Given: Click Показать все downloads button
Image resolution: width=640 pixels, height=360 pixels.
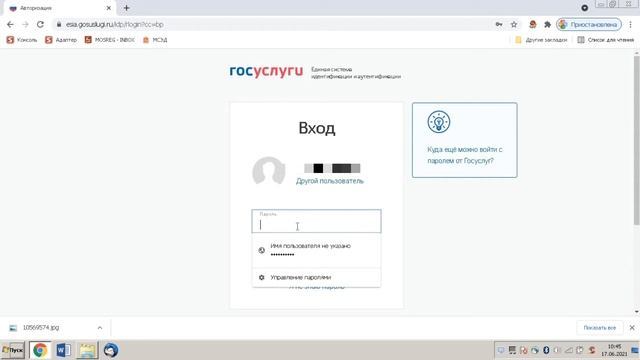Looking at the screenshot, I should pyautogui.click(x=600, y=328).
